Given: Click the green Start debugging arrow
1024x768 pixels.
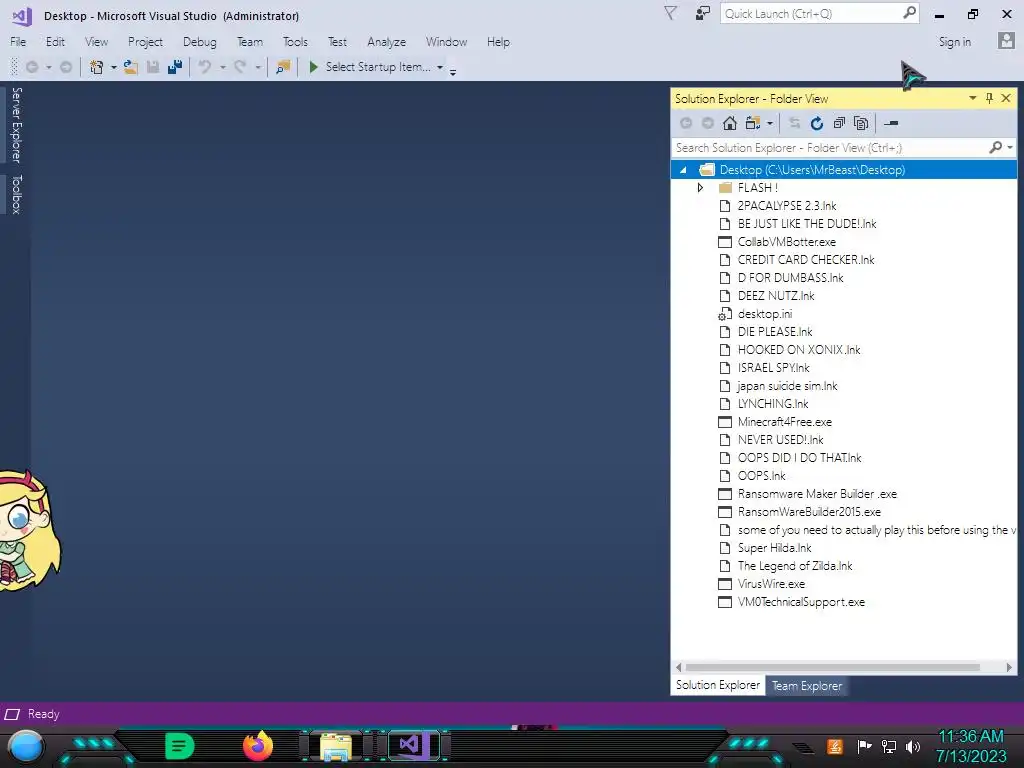Looking at the screenshot, I should click(313, 67).
